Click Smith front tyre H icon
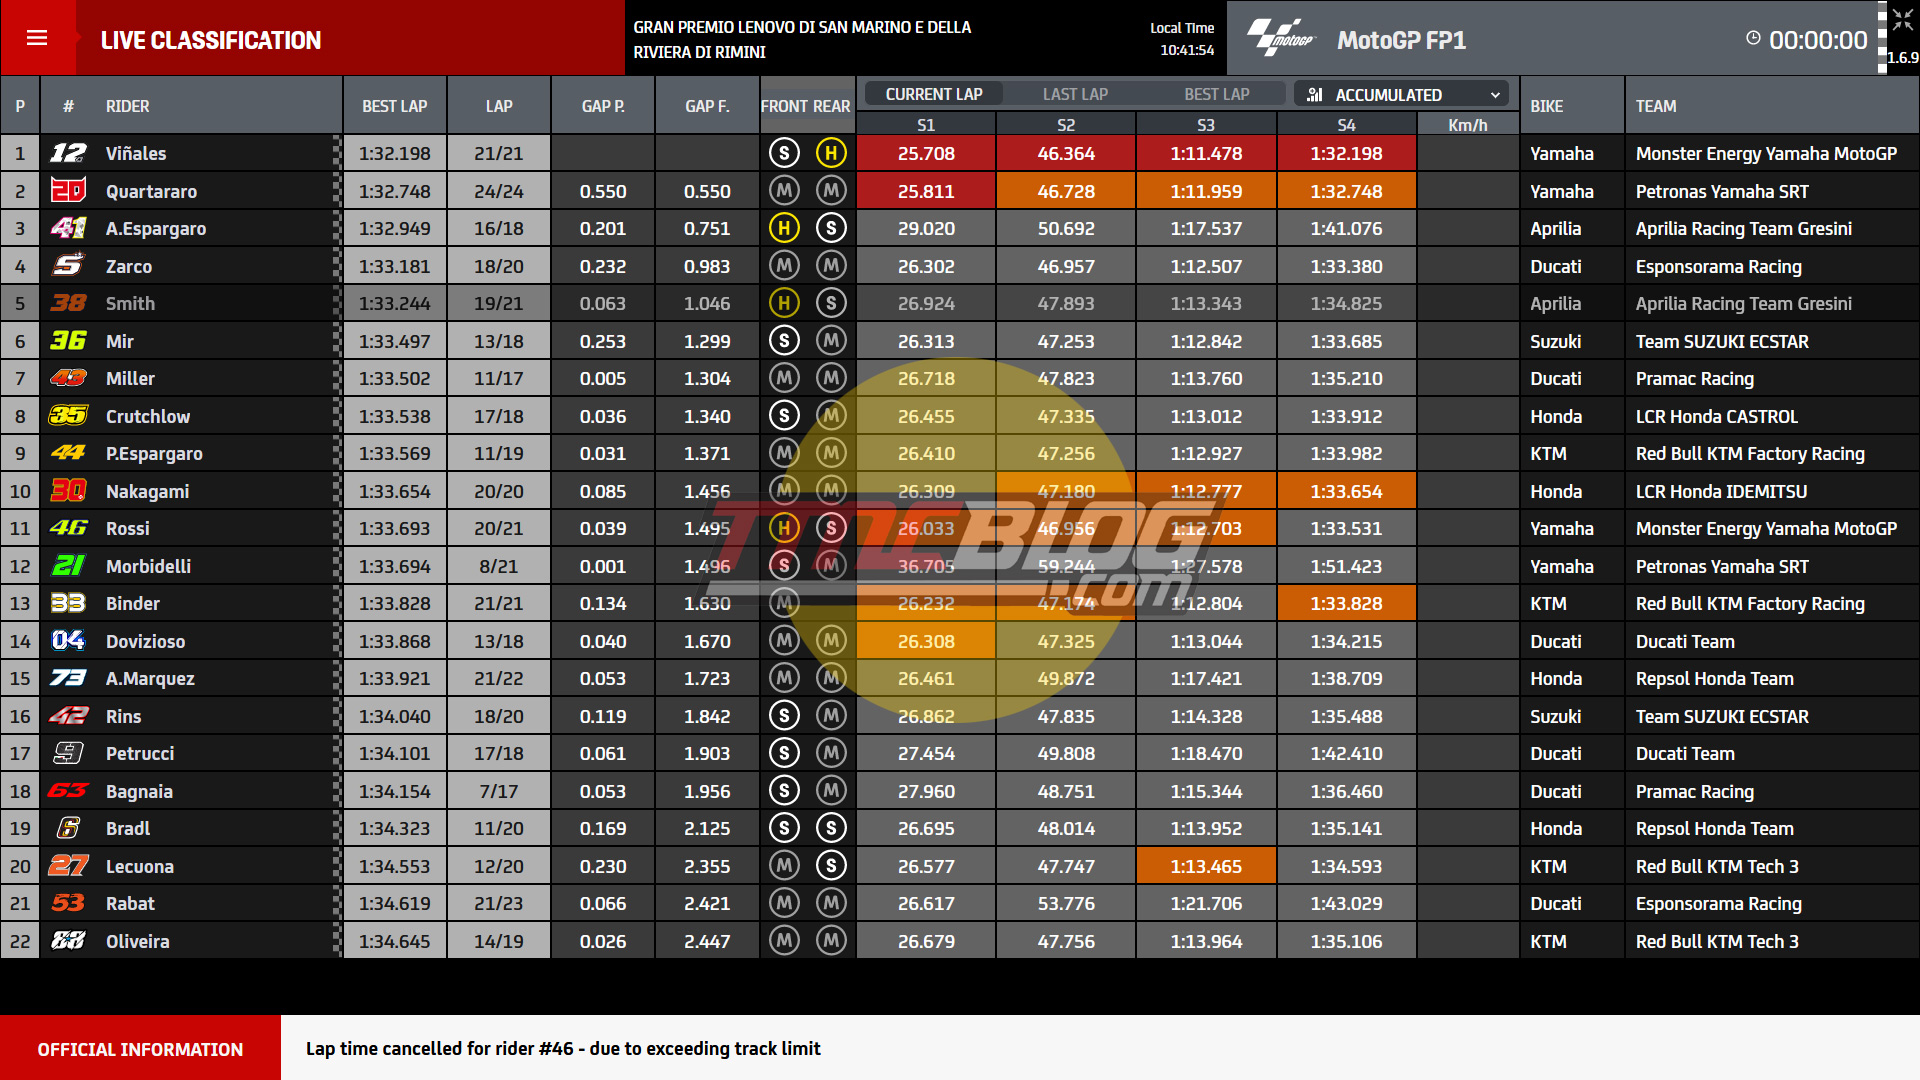1920x1080 pixels. 784,303
